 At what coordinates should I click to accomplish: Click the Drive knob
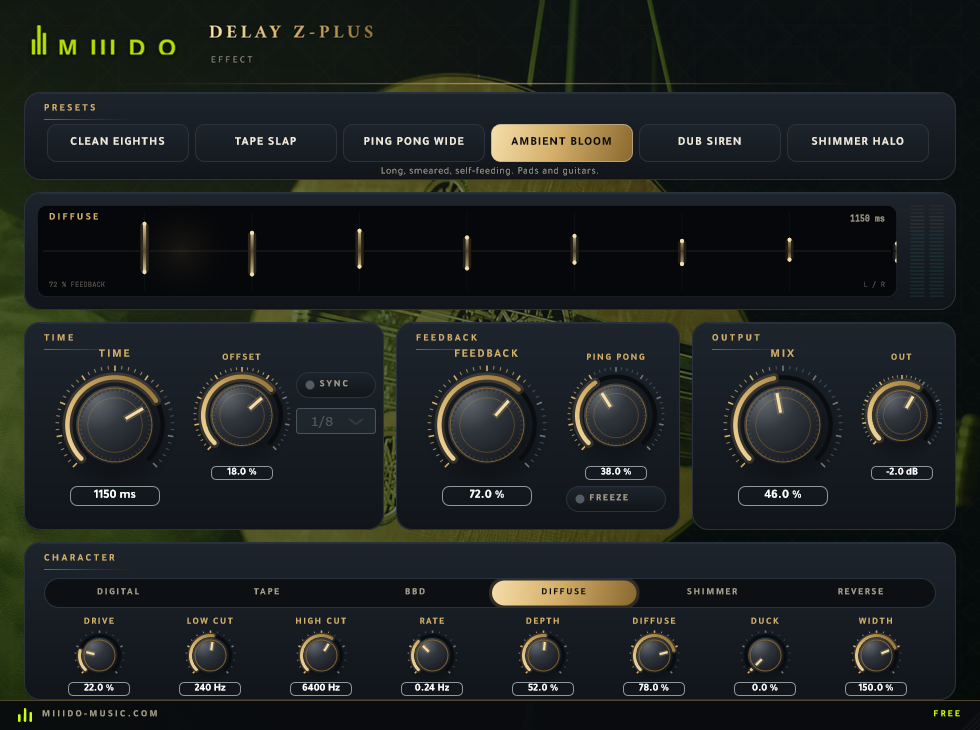coord(99,655)
